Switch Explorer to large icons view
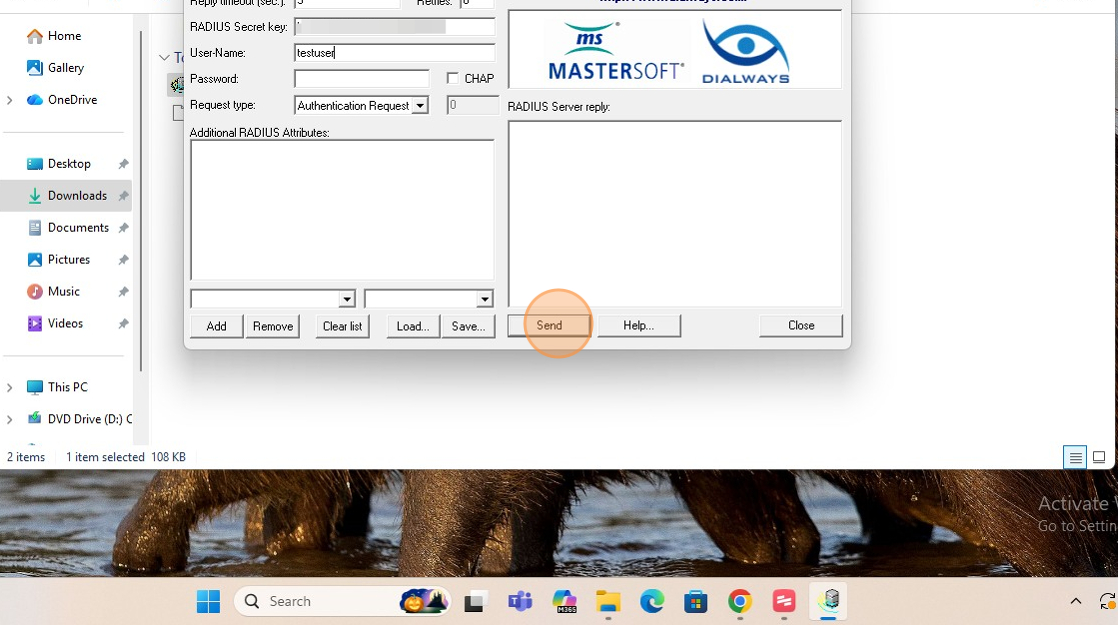 pyautogui.click(x=1099, y=457)
